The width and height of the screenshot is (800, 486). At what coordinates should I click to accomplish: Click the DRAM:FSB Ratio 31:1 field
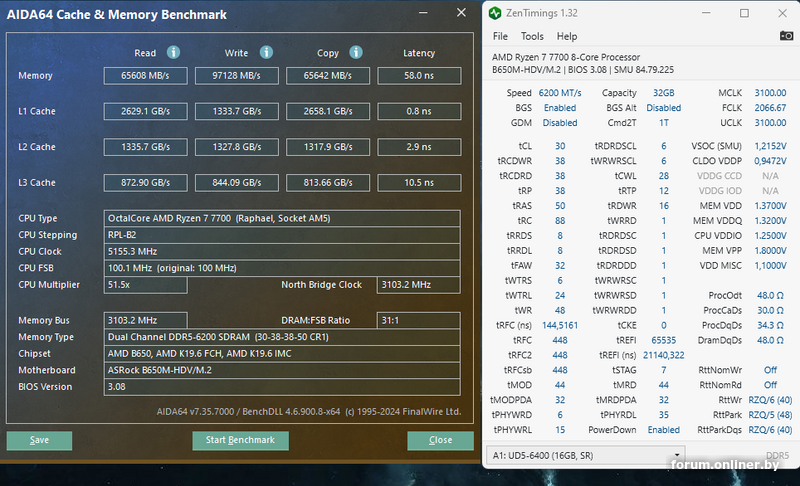[x=419, y=320]
